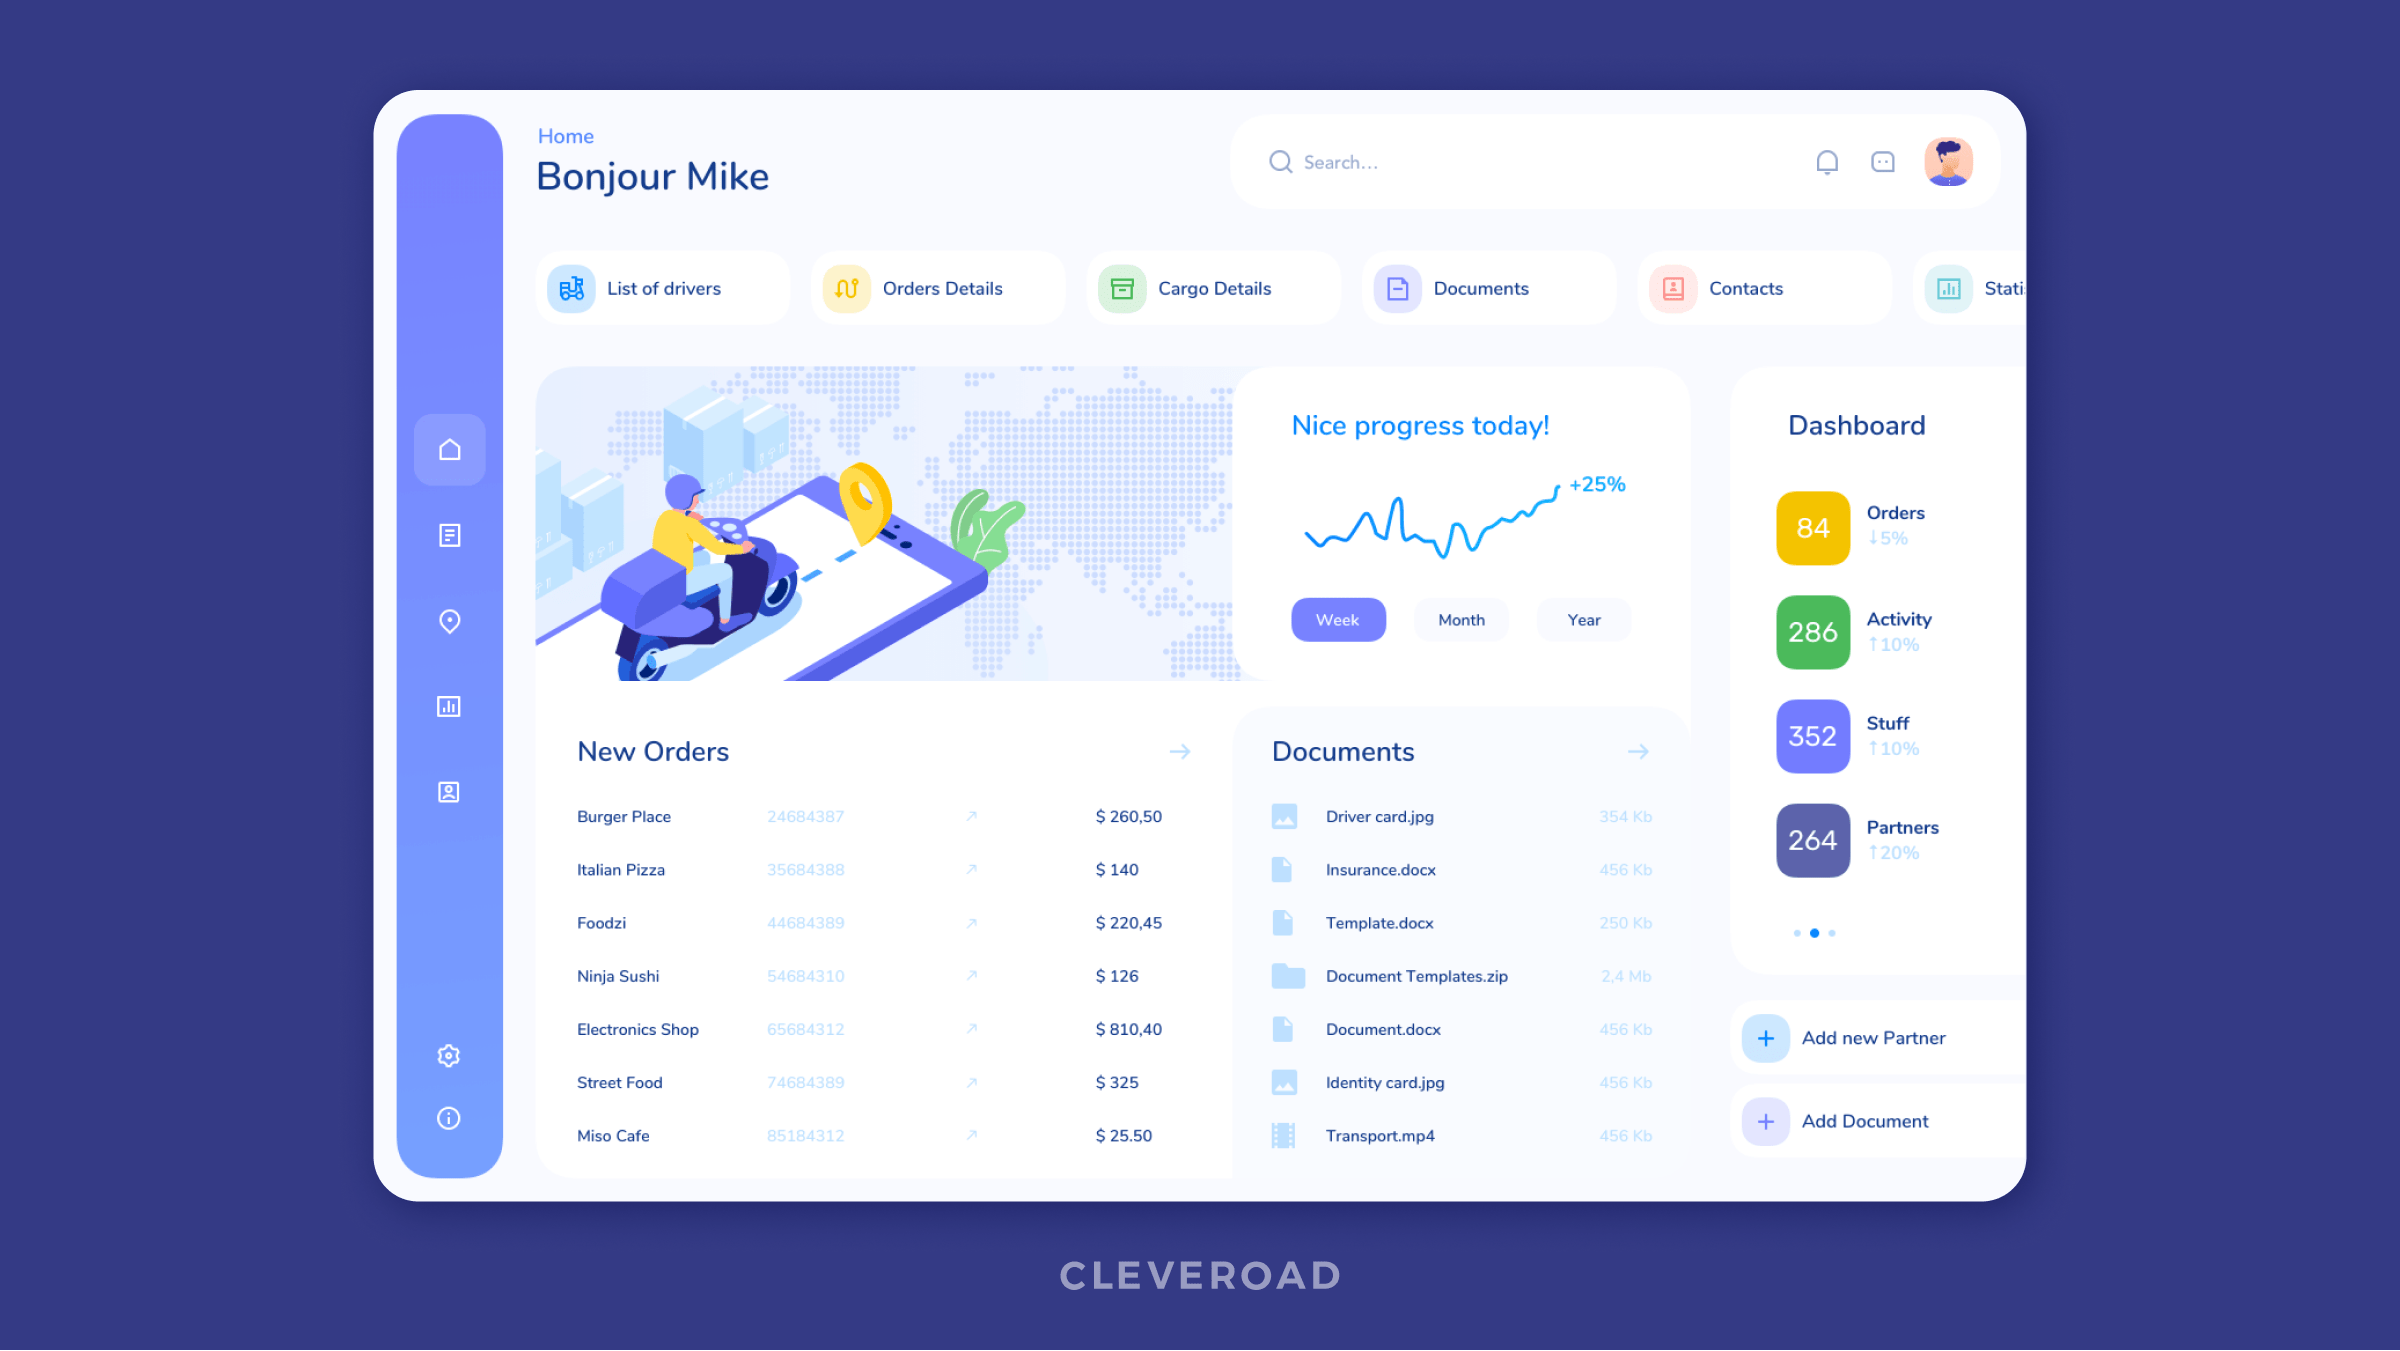Click Burger Place order row

click(x=882, y=816)
